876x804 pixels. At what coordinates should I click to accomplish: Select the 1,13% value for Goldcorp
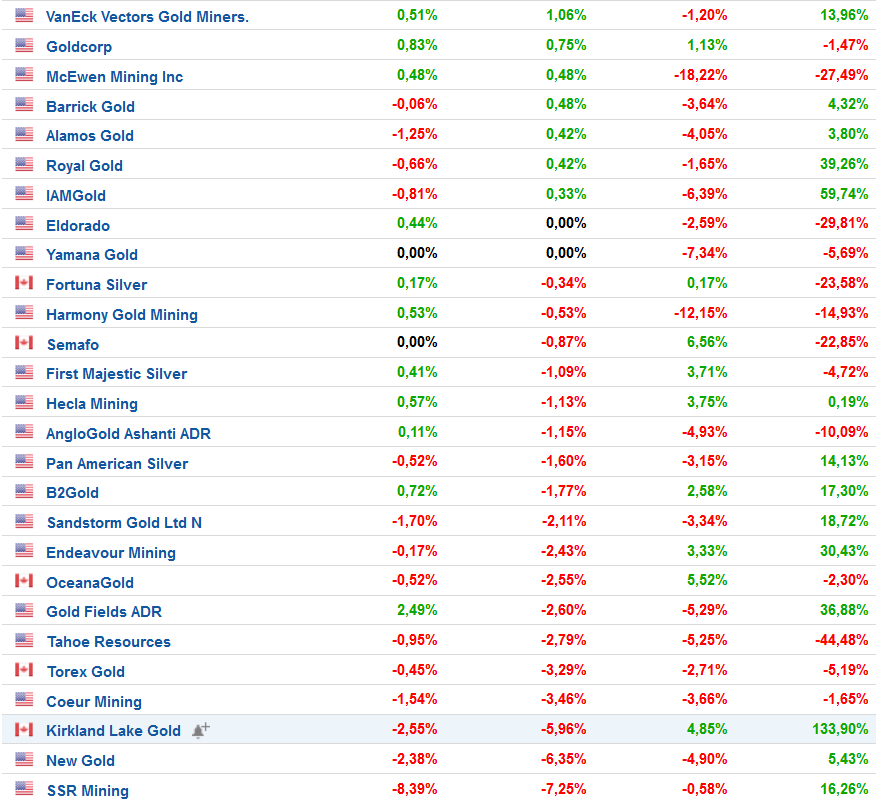pyautogui.click(x=707, y=45)
